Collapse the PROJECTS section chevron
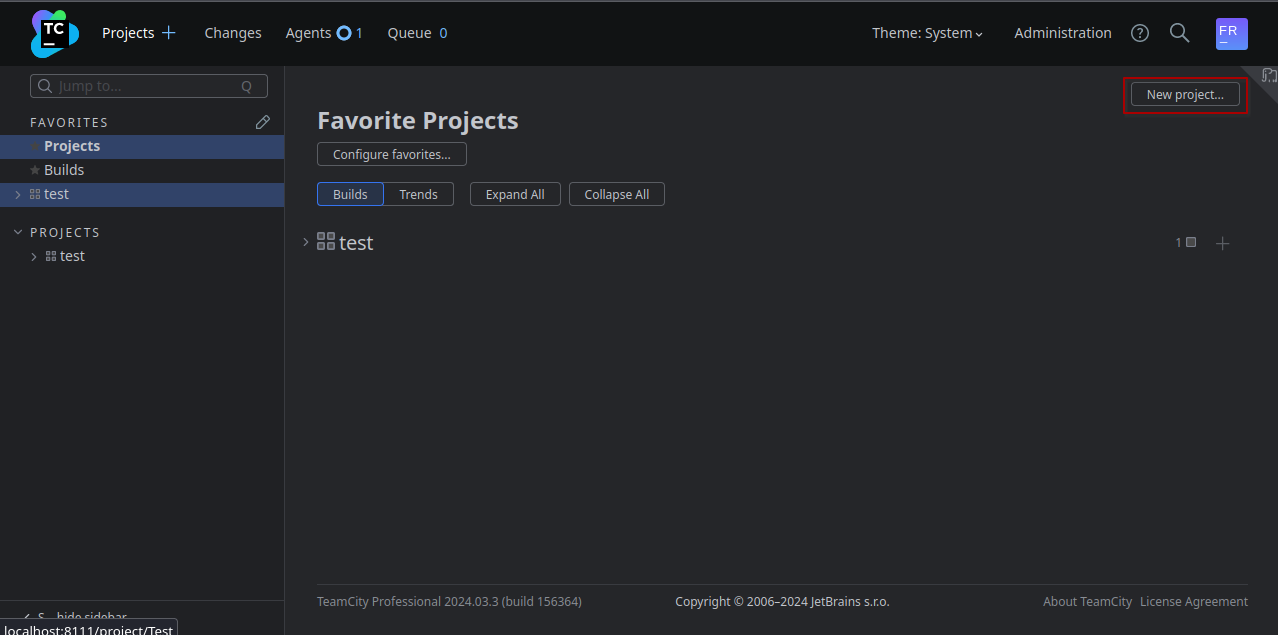Screen dimensions: 1278x635 17,231
